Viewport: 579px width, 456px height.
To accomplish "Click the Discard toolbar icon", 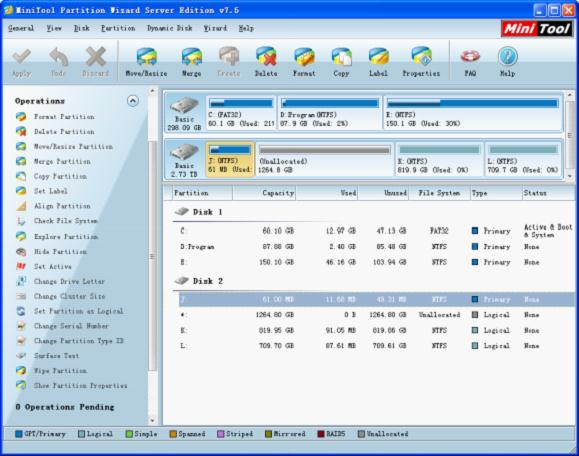I will tap(96, 57).
